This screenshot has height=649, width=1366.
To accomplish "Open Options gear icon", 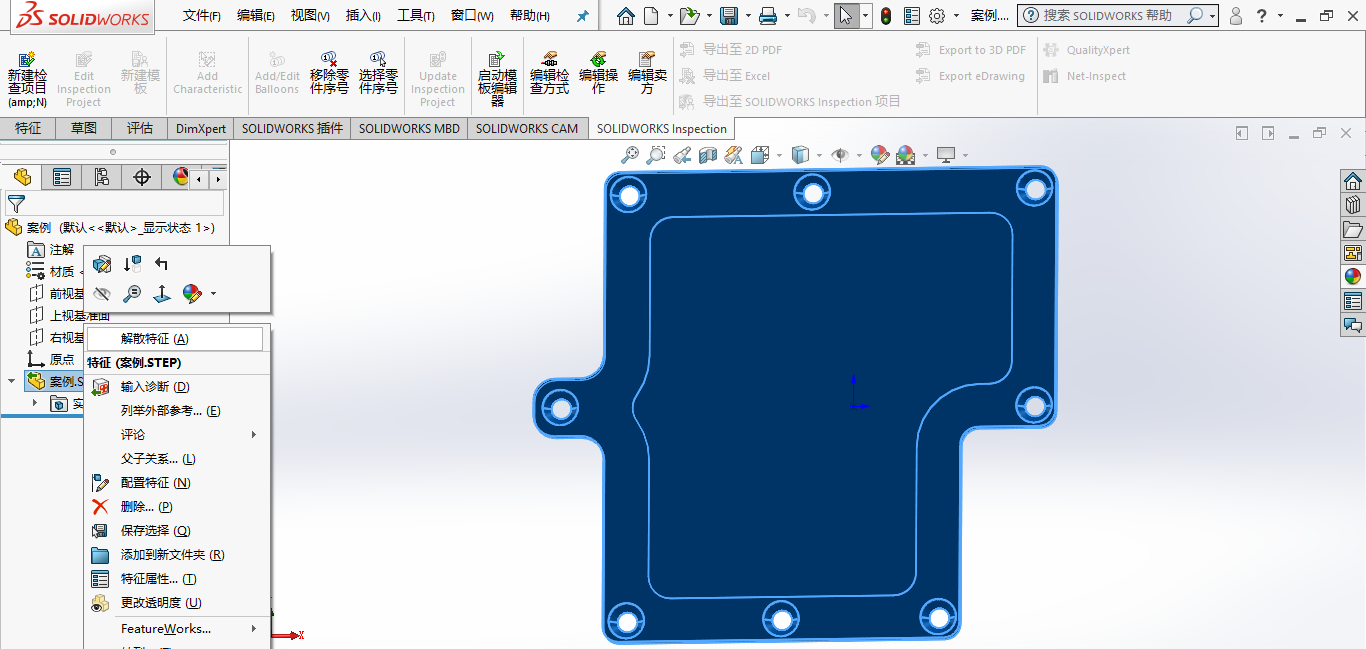I will point(937,16).
